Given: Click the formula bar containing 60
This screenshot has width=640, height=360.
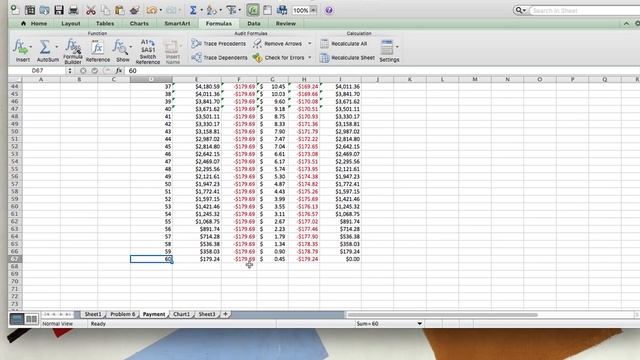Looking at the screenshot, I should click(x=382, y=71).
